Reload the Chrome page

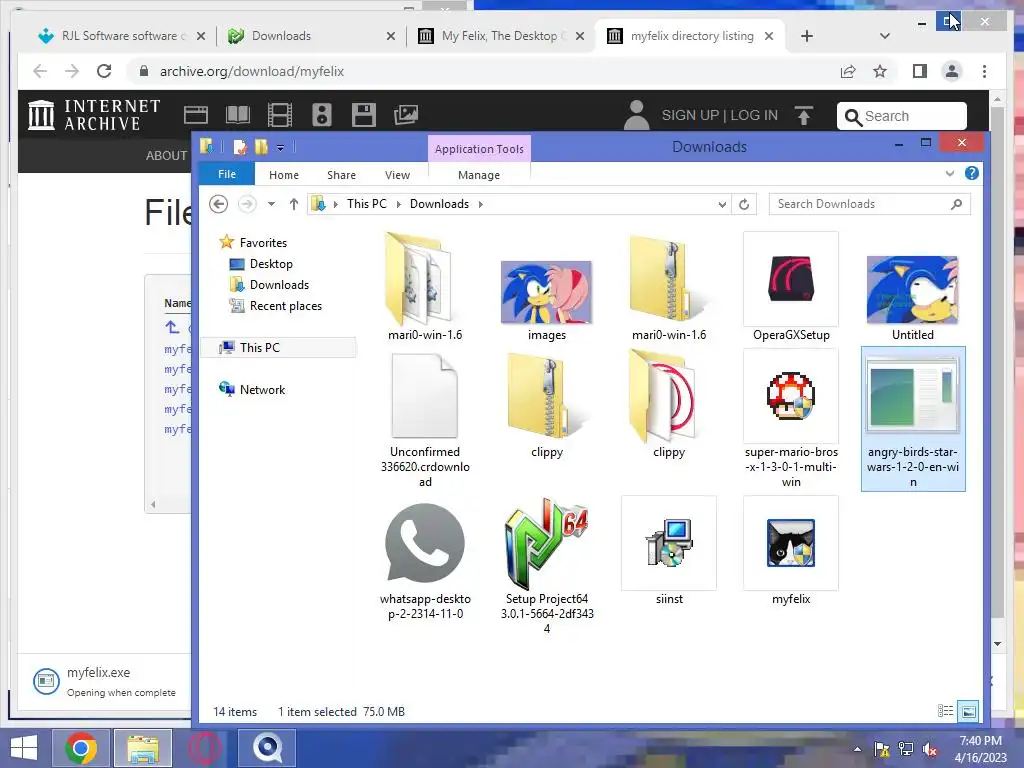[x=104, y=71]
